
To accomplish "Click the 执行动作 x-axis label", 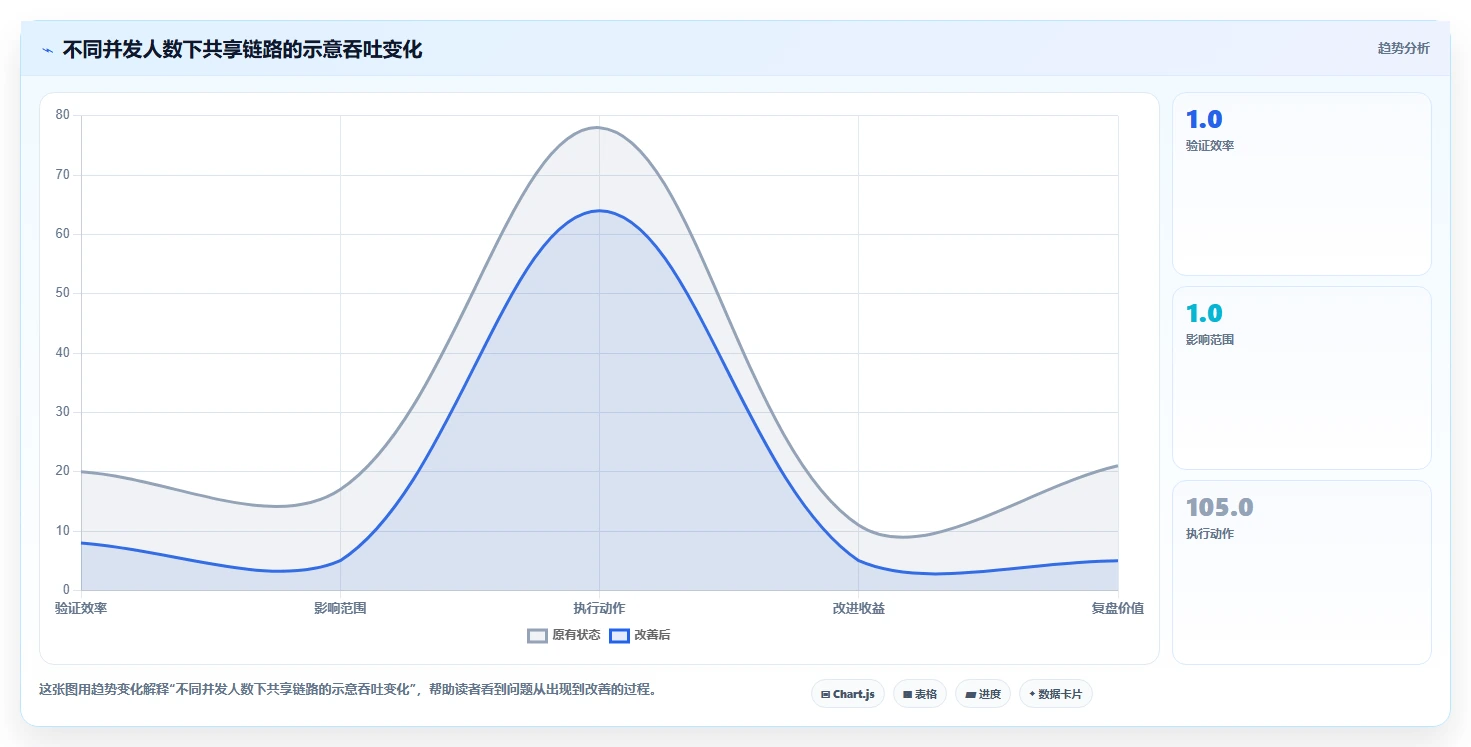I will 599,608.
